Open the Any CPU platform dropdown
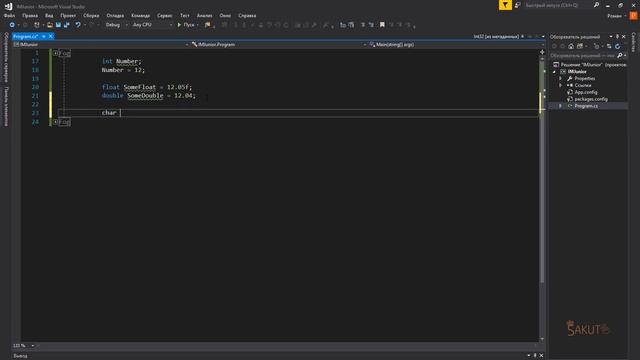 click(x=152, y=25)
